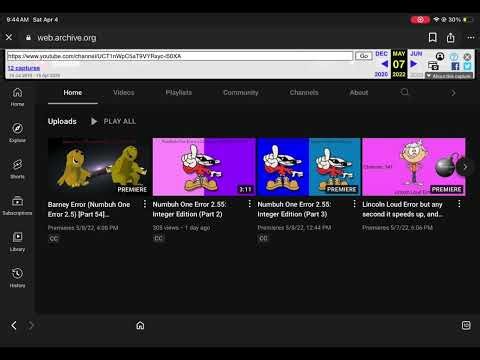
Task: Share capture on Facebook
Action: [x=455, y=66]
